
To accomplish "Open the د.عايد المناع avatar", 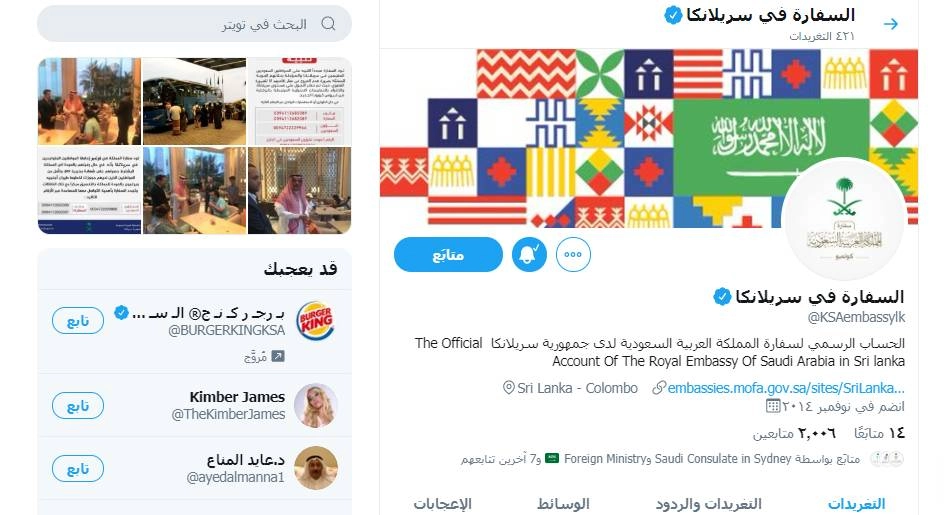I will (x=316, y=468).
